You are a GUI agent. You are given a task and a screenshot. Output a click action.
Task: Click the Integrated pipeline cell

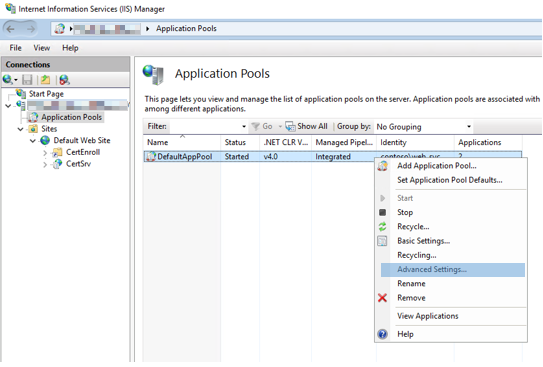pos(333,156)
